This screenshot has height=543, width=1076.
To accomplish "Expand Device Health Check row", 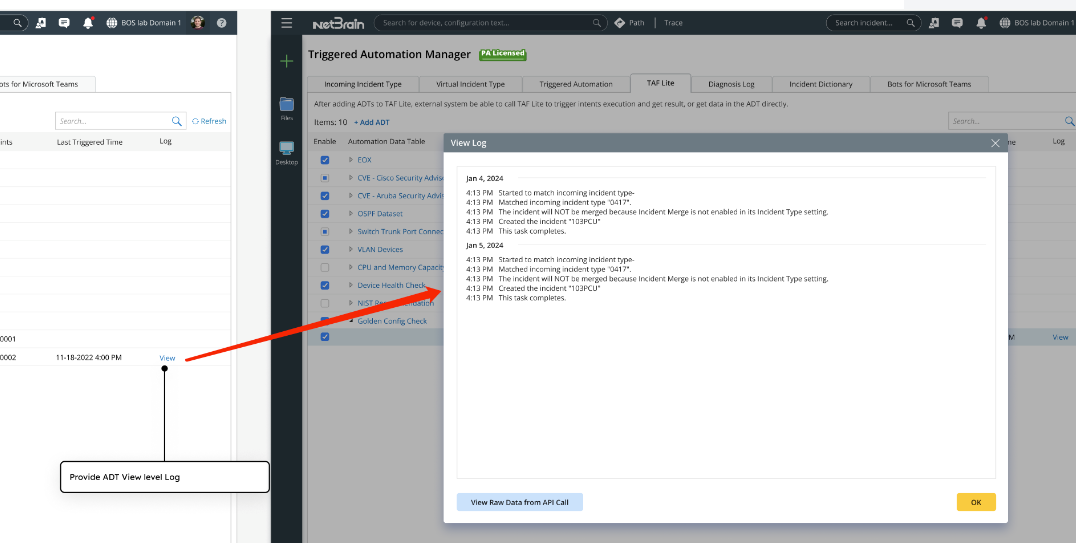I will [x=351, y=286].
